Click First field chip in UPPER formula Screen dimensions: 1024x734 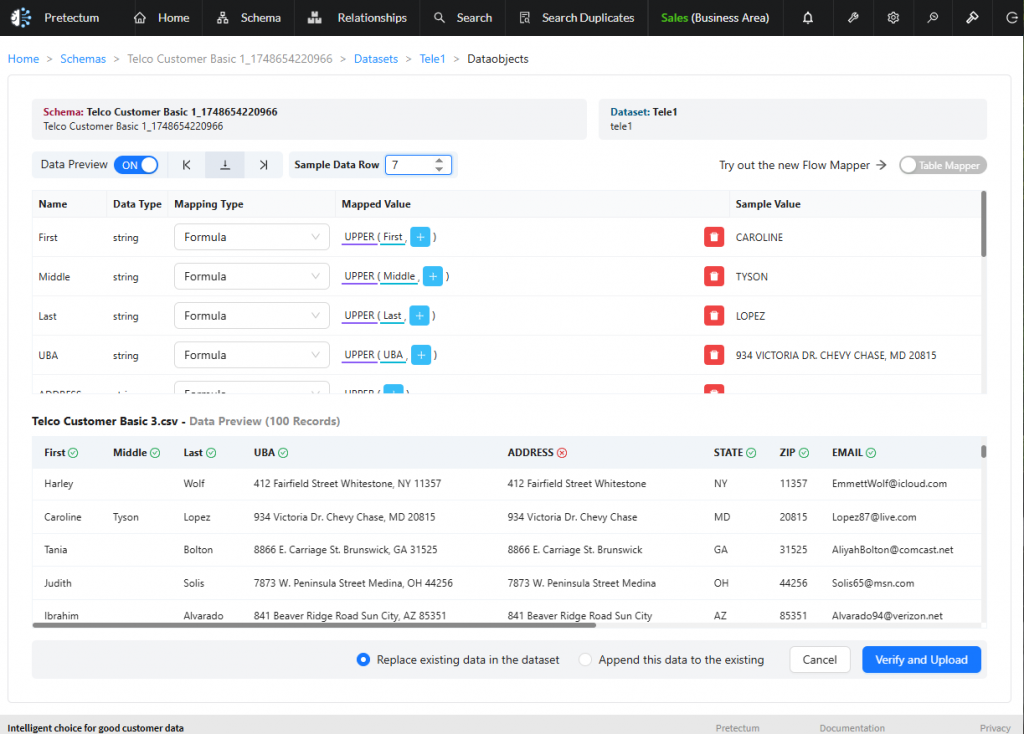pyautogui.click(x=392, y=237)
